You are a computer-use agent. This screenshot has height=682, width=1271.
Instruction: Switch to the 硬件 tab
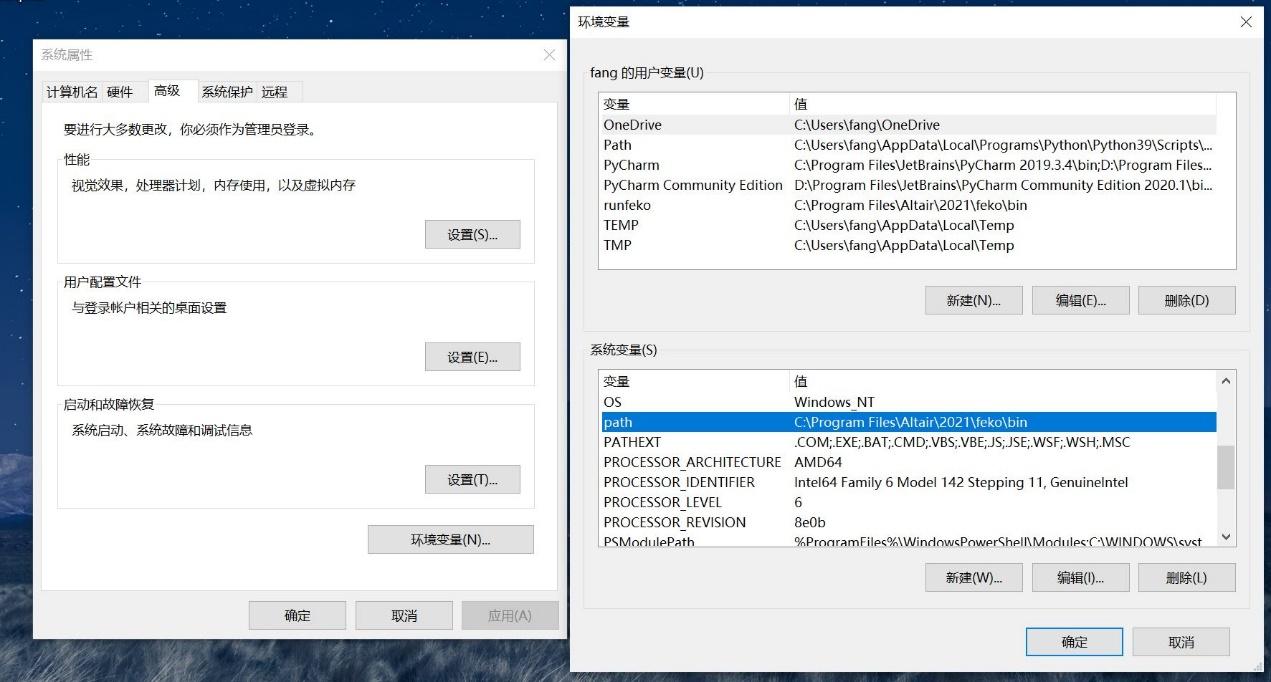121,91
